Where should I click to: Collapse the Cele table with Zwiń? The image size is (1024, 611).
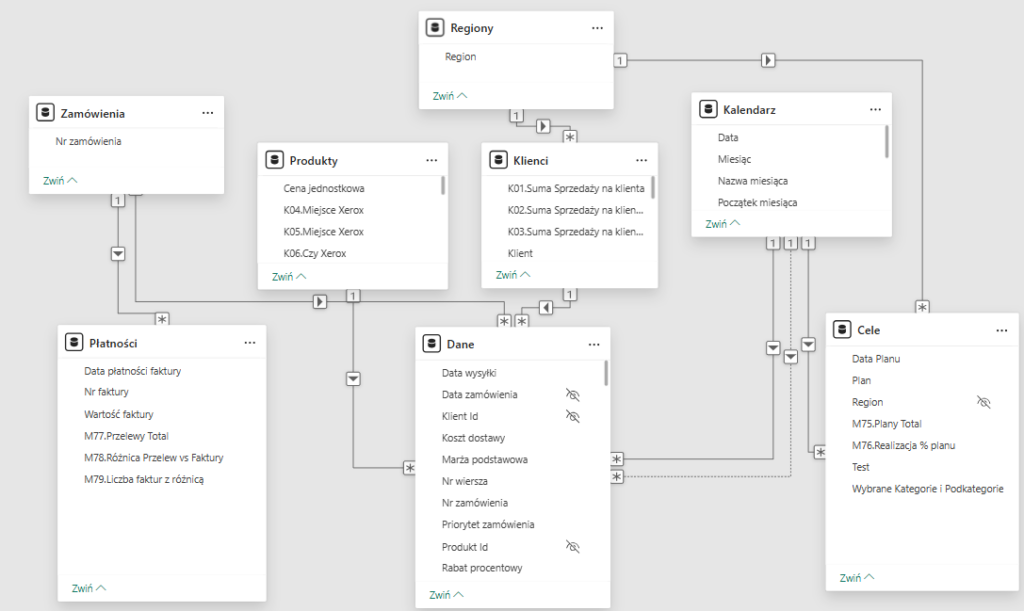point(857,578)
